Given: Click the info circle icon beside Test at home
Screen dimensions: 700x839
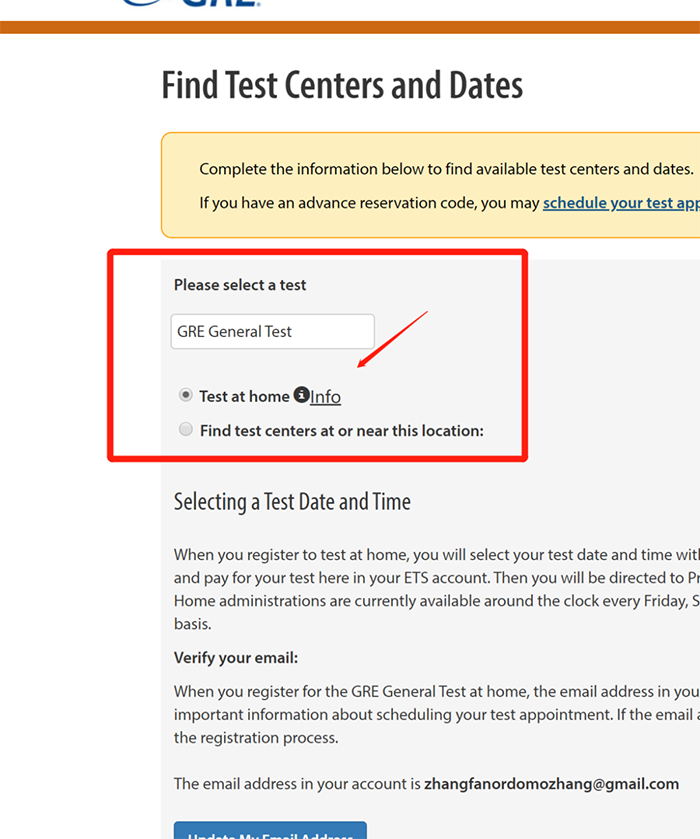Looking at the screenshot, I should pyautogui.click(x=301, y=395).
